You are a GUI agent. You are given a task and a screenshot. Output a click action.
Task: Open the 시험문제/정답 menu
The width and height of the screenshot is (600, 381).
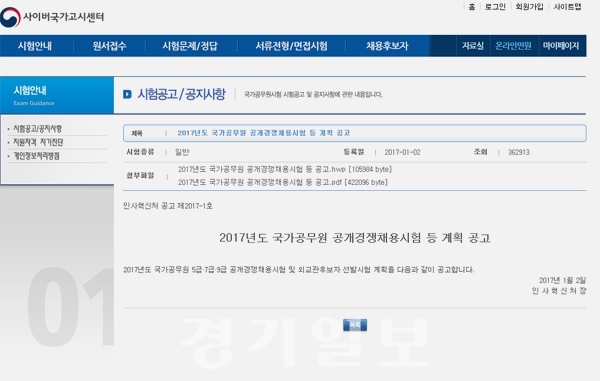click(190, 46)
